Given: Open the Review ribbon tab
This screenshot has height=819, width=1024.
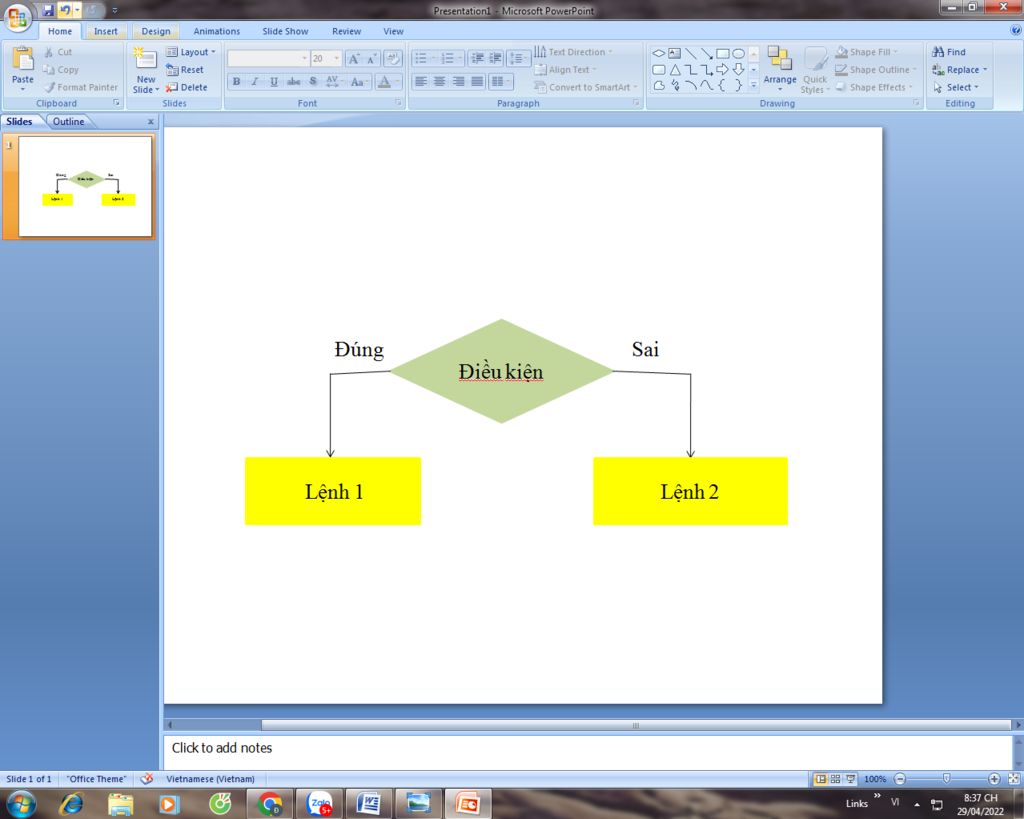Looking at the screenshot, I should 346,31.
